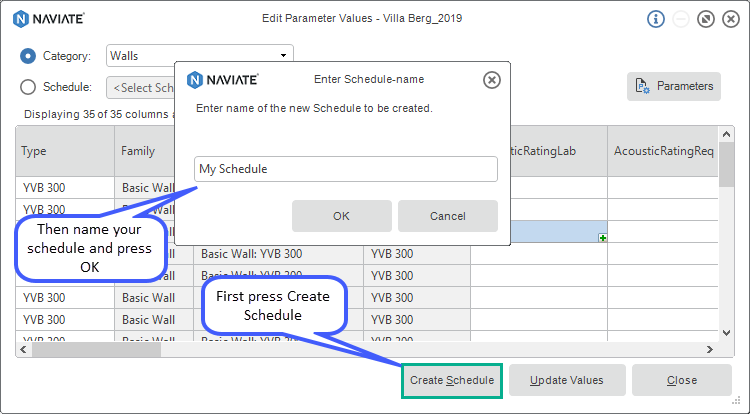Image resolution: width=750 pixels, height=414 pixels.
Task: Cancel the schedule name dialog
Action: tap(447, 216)
